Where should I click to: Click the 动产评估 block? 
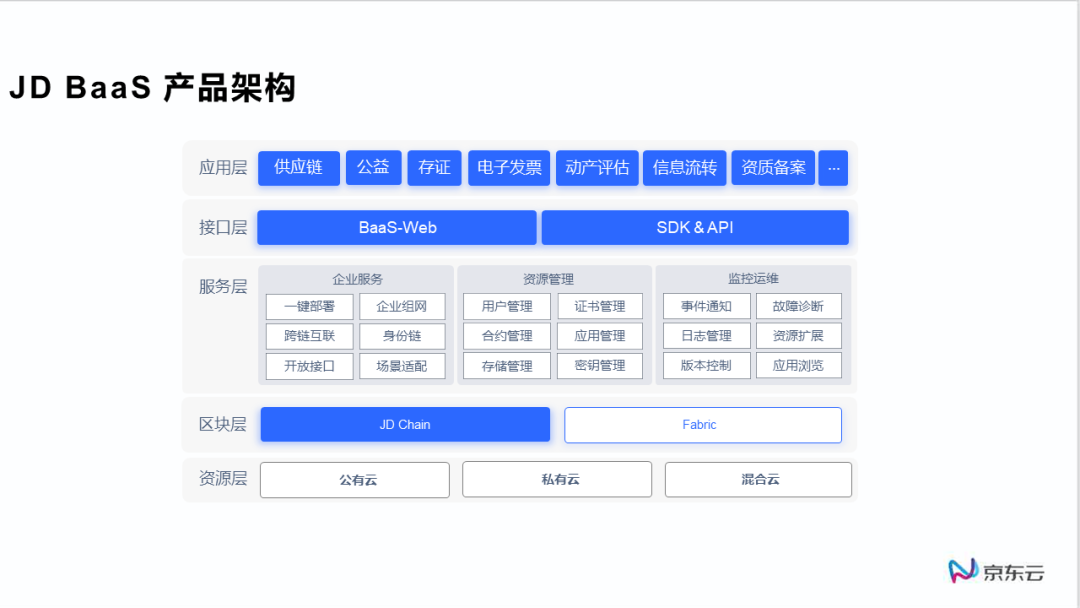click(597, 168)
